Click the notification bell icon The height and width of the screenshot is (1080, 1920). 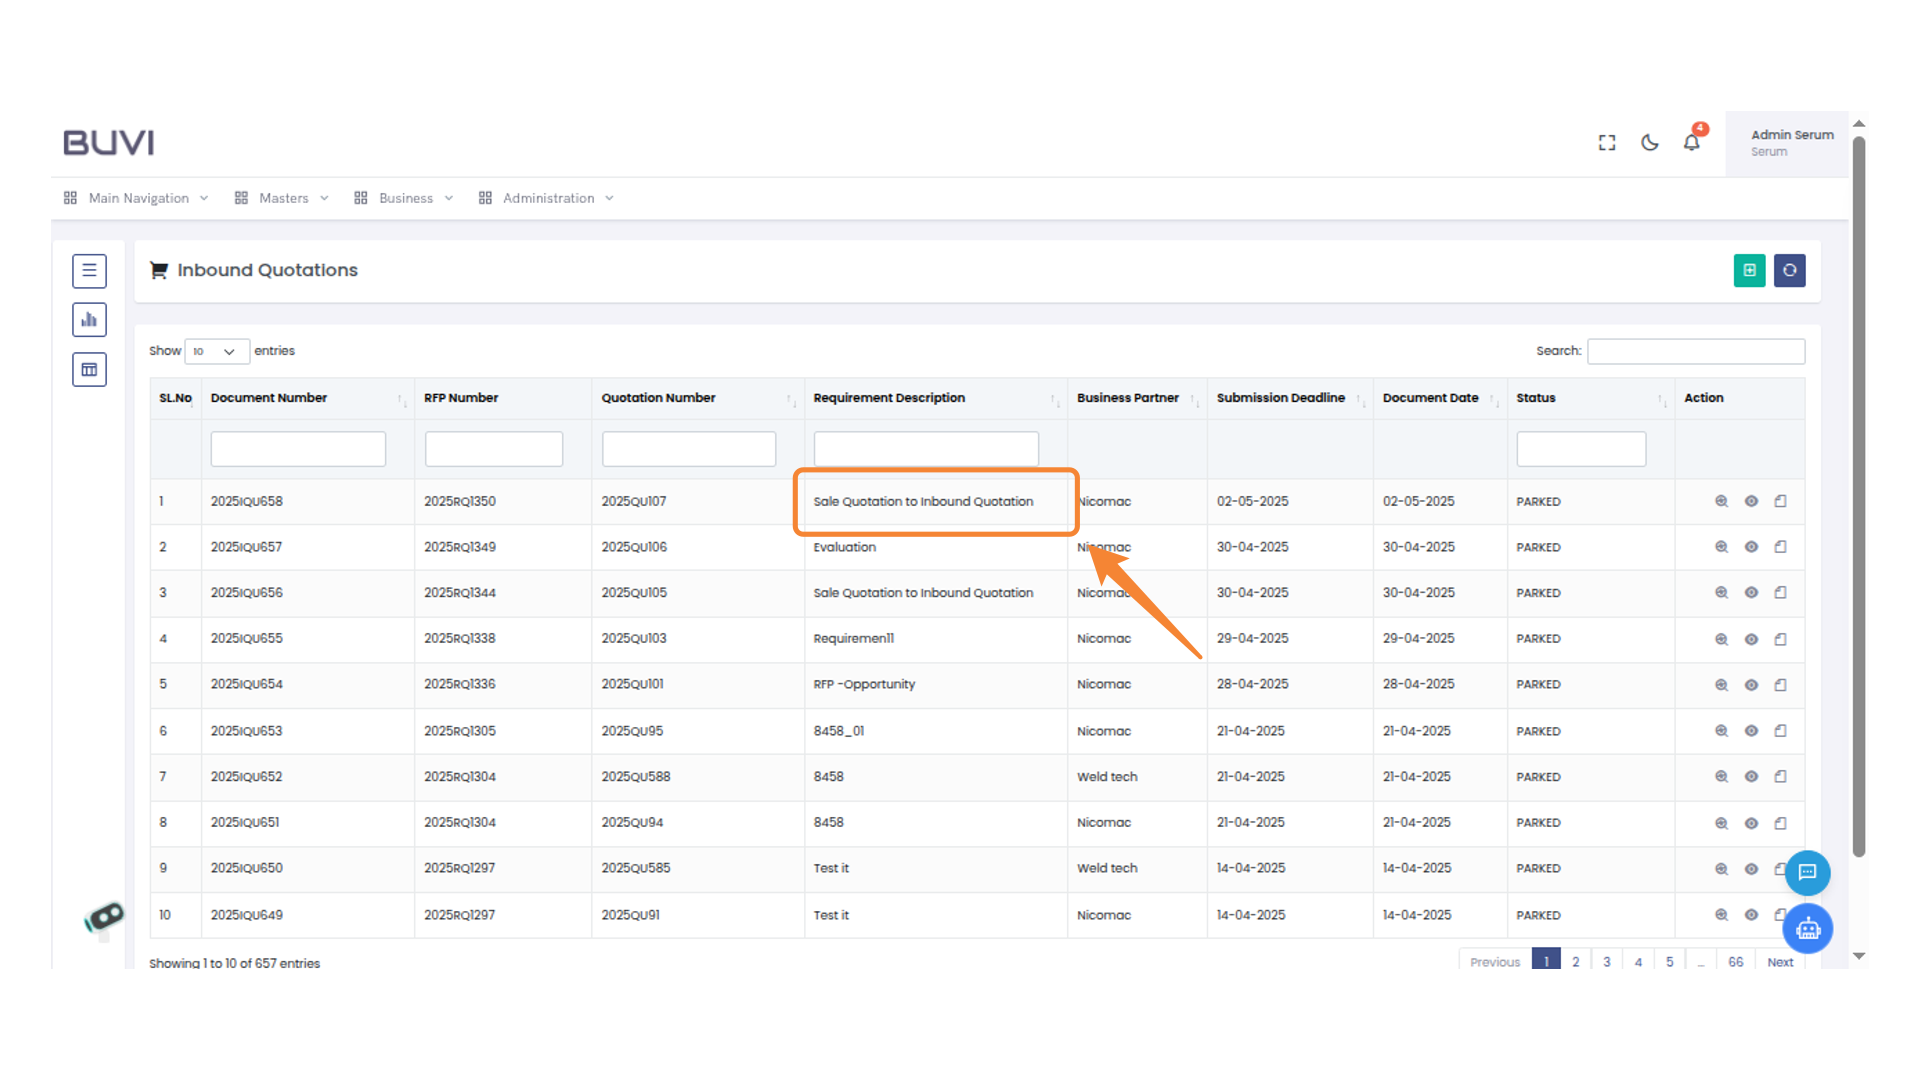click(1691, 142)
